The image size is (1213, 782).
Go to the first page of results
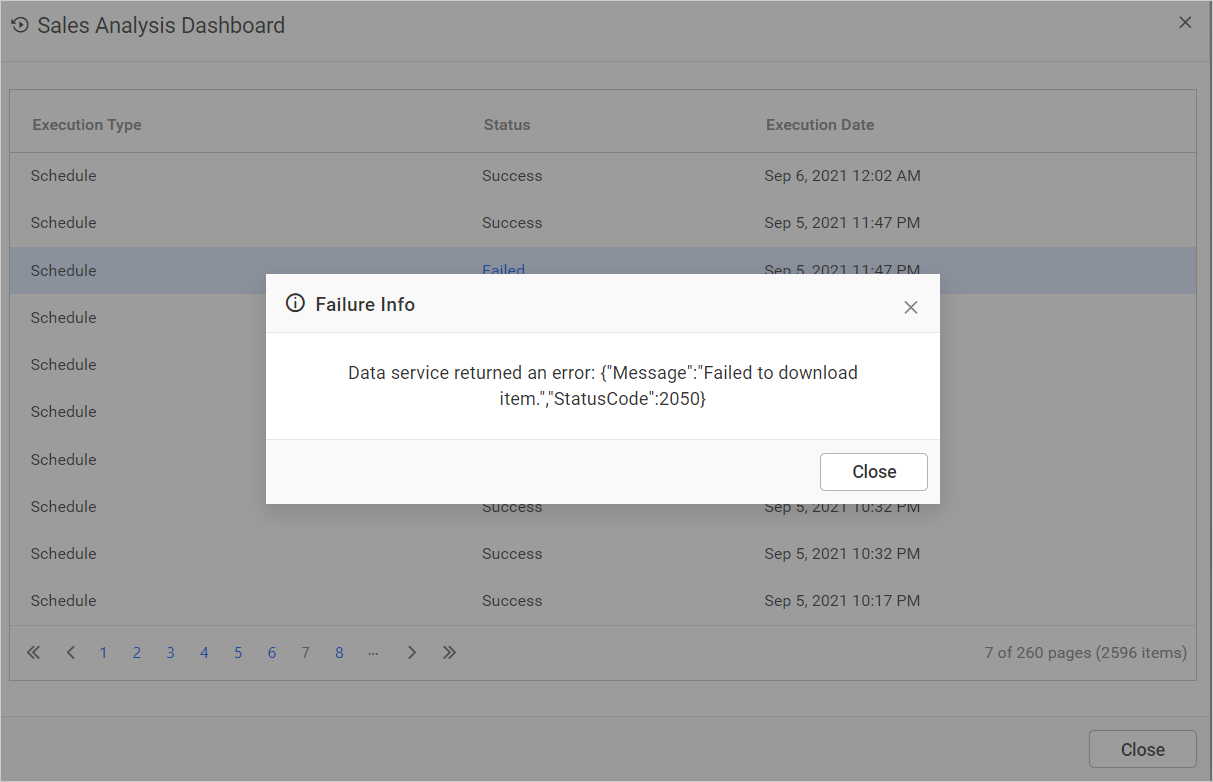pos(34,653)
